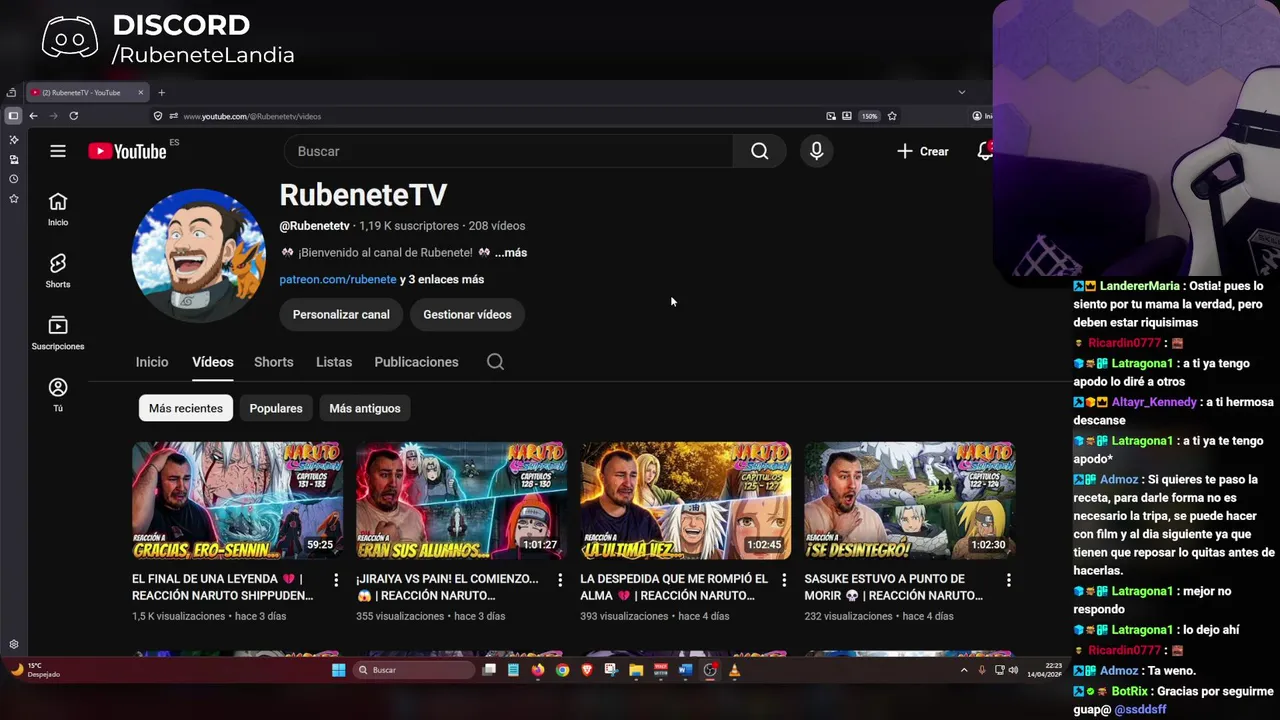Screen dimensions: 1280x720
Task: Reset the 150% zoom level badge
Action: (869, 116)
